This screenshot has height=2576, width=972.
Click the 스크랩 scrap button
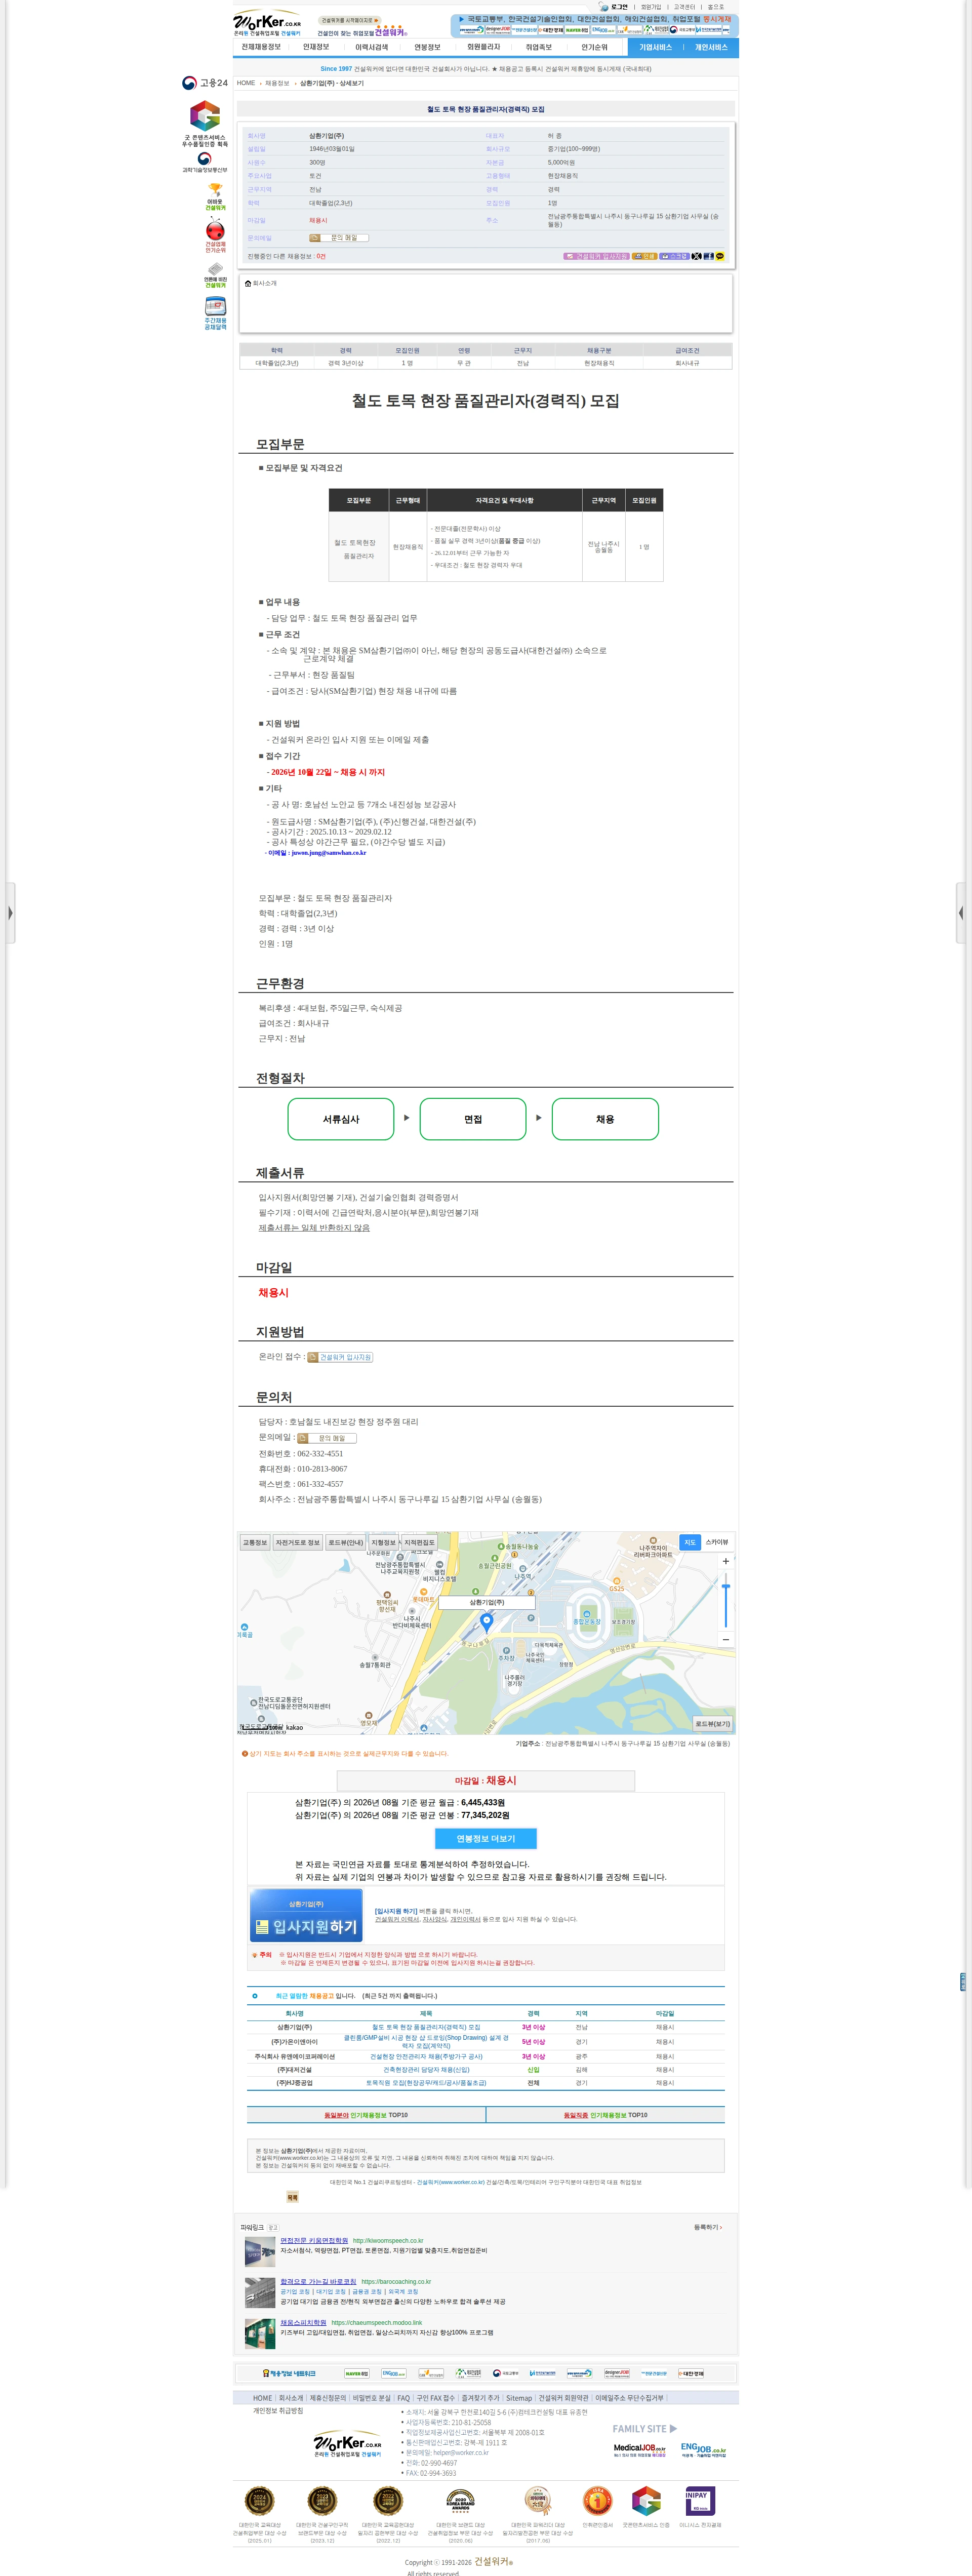tap(674, 256)
